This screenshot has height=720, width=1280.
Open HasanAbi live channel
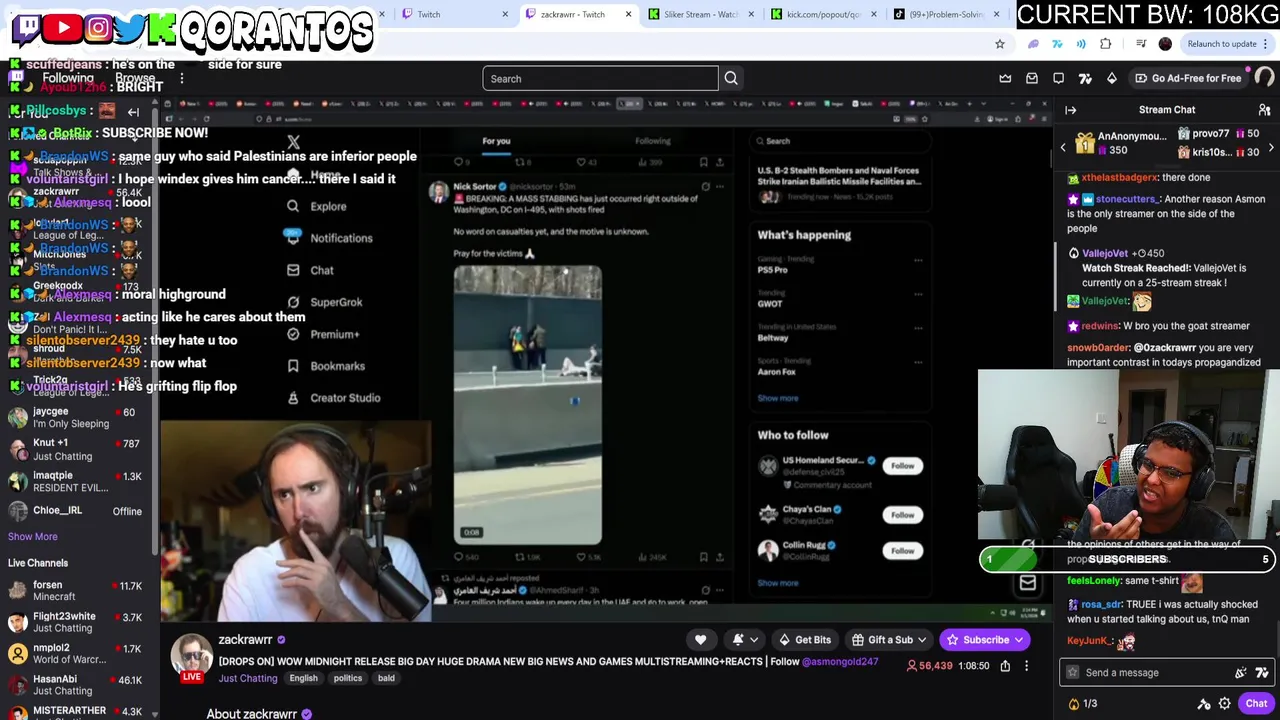click(x=78, y=685)
